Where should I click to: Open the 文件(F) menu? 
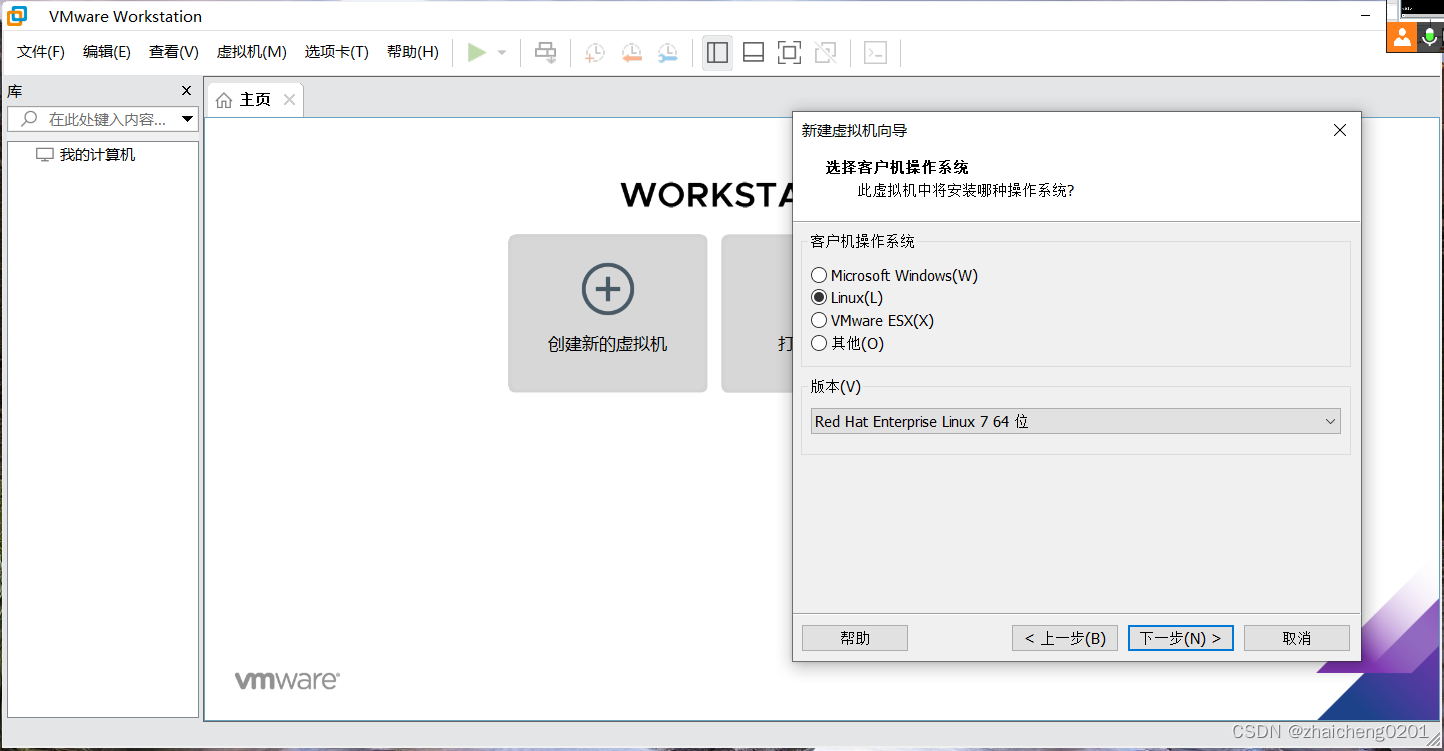(41, 52)
